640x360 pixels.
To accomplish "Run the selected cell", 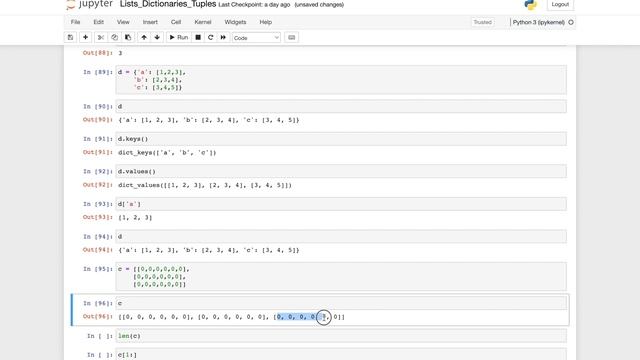I will coord(178,38).
